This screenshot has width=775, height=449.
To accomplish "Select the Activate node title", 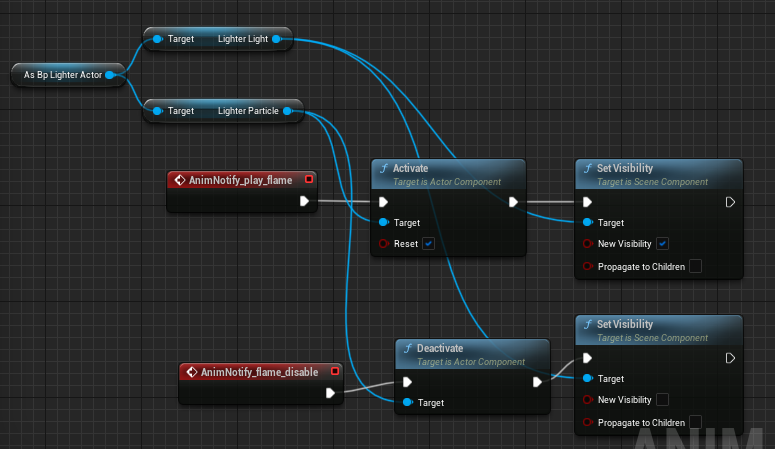I will [410, 168].
